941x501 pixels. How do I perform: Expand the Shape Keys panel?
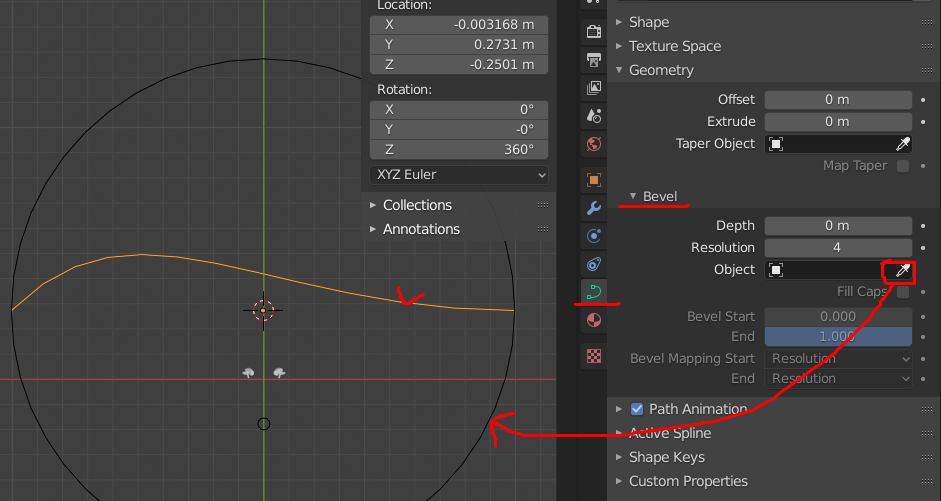coord(619,457)
